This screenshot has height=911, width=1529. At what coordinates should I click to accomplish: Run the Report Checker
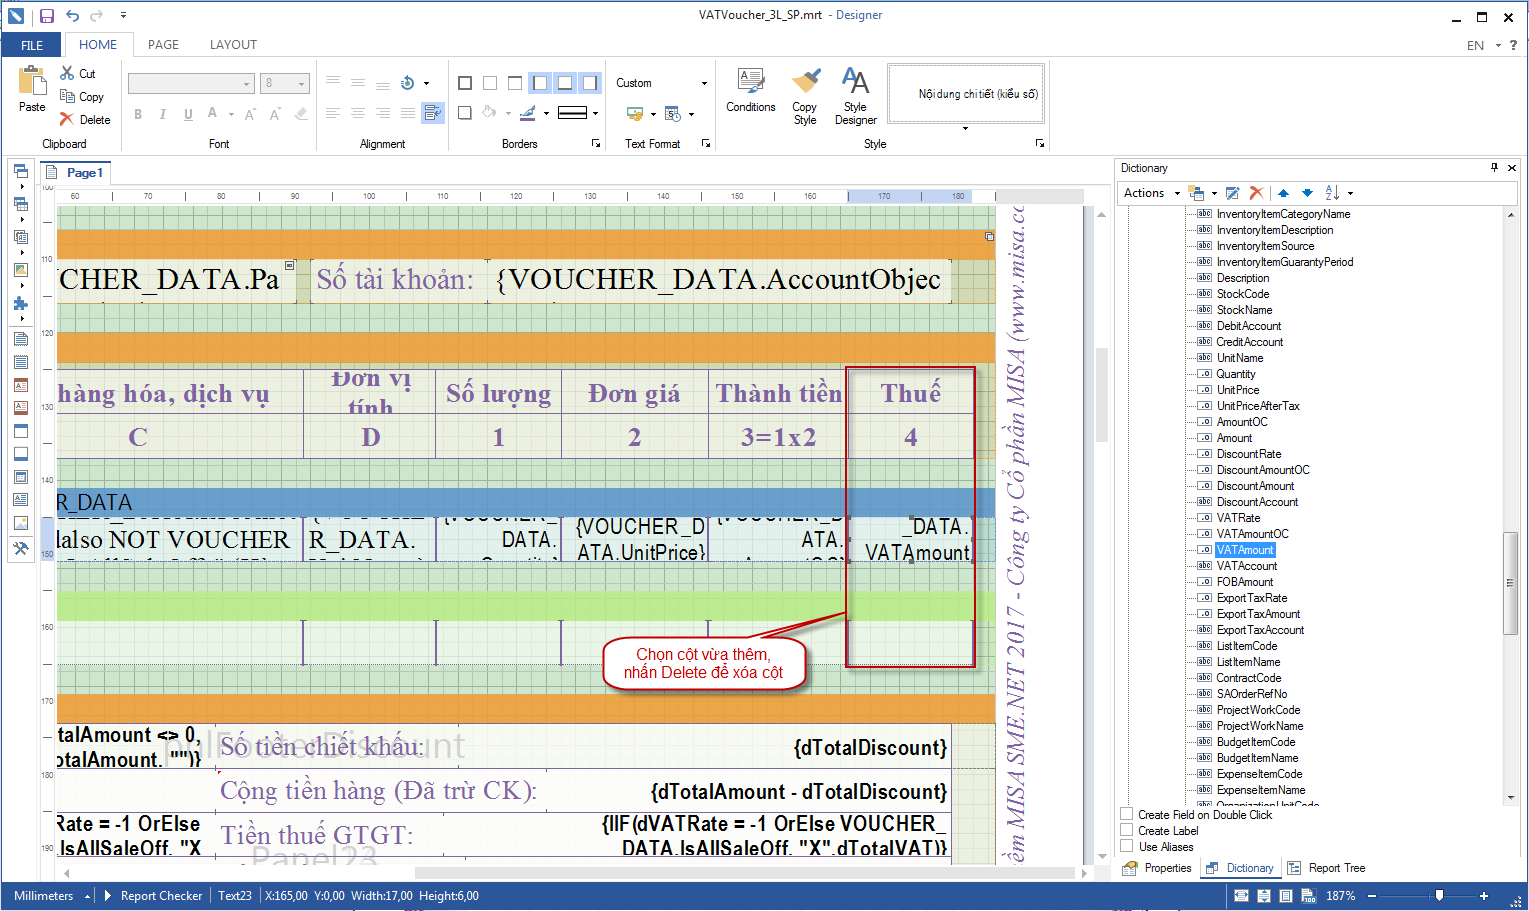[x=153, y=896]
